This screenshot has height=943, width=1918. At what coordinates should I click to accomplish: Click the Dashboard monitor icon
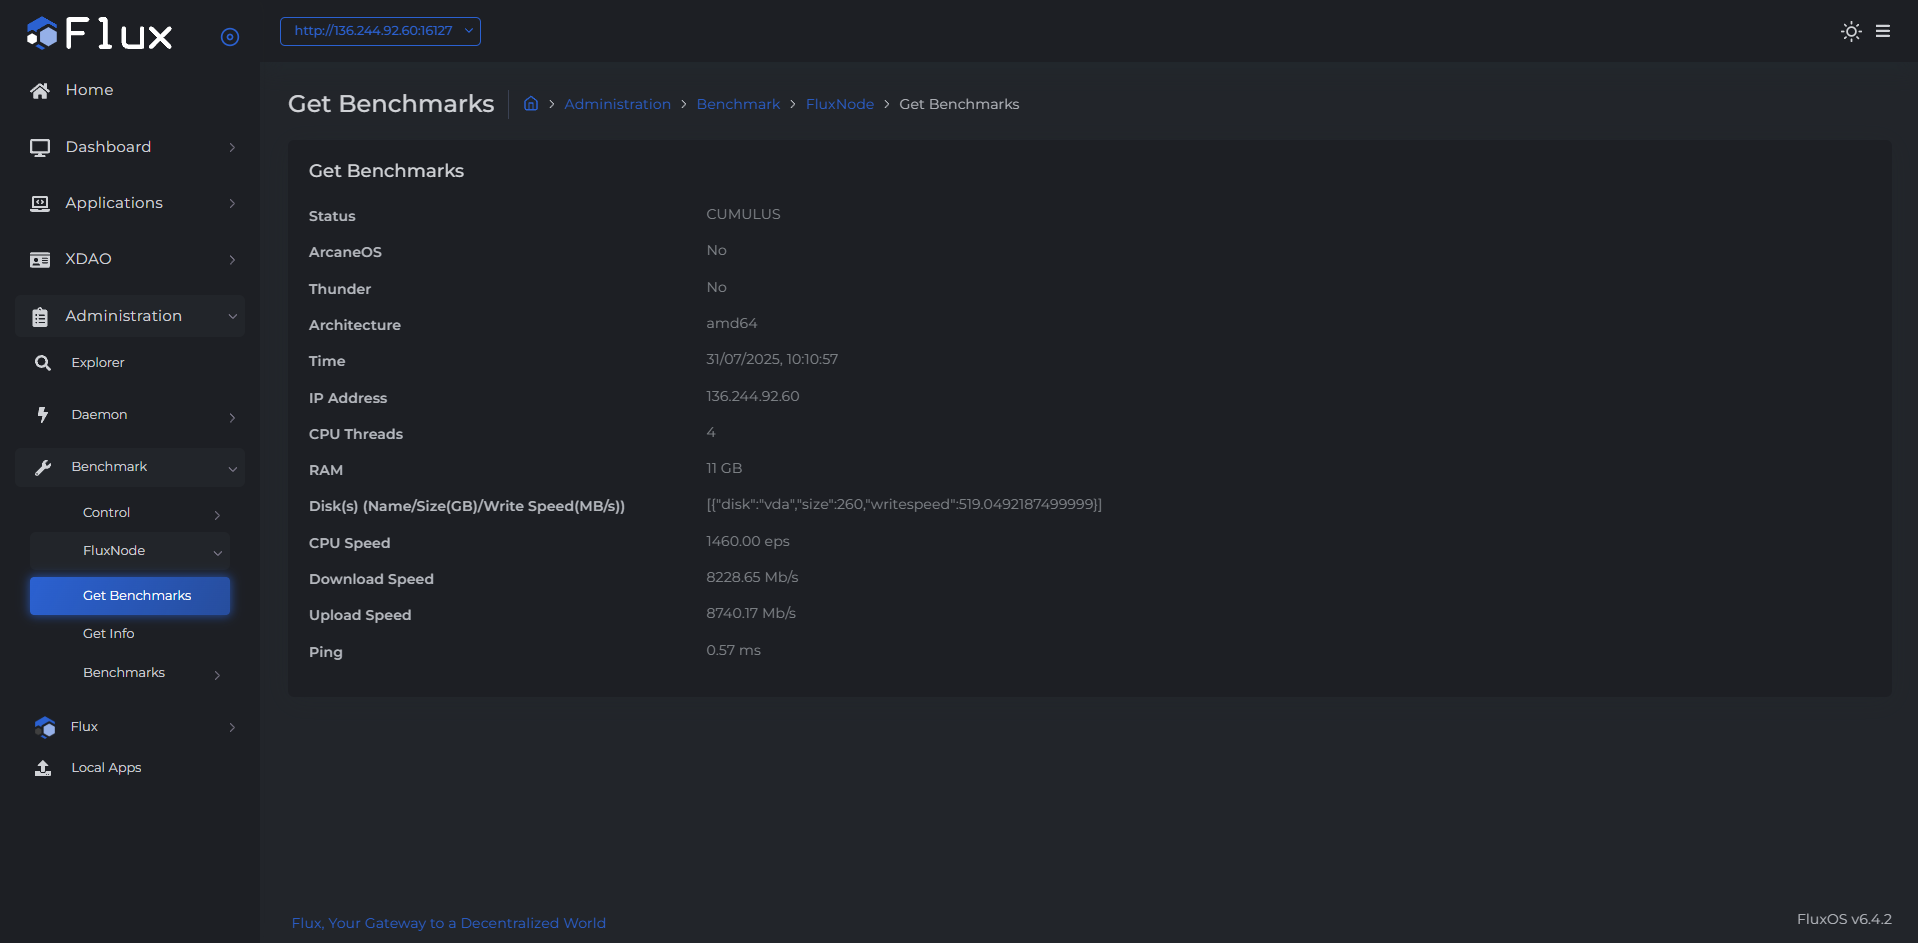(40, 148)
